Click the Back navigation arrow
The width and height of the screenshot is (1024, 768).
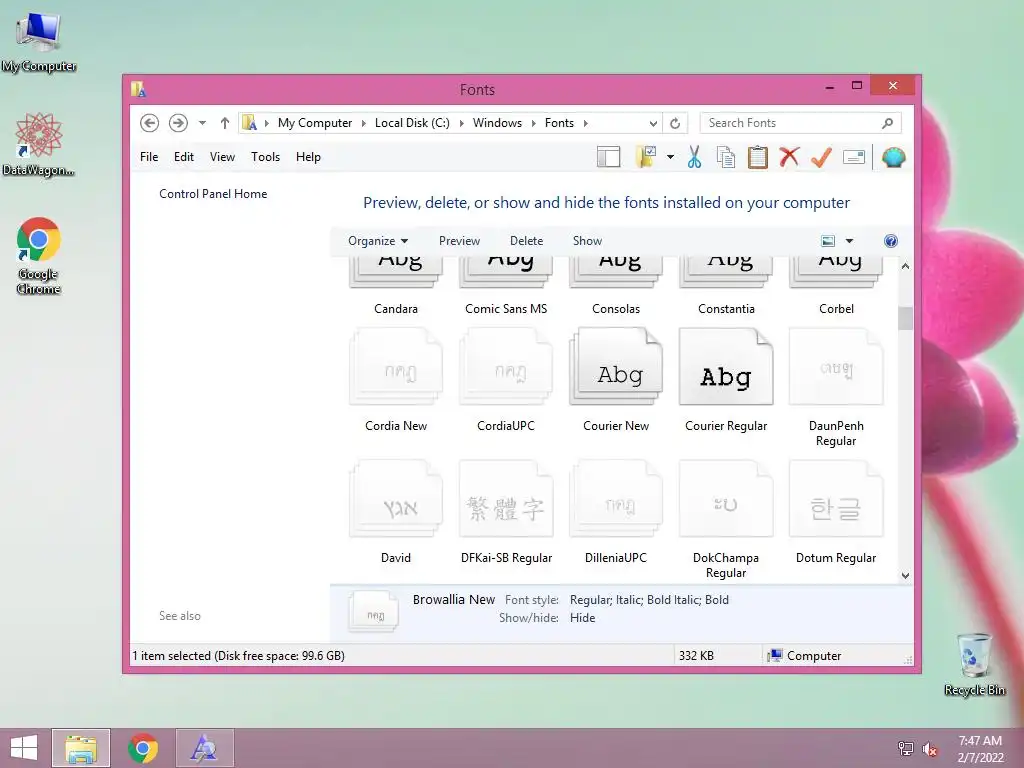coord(149,123)
